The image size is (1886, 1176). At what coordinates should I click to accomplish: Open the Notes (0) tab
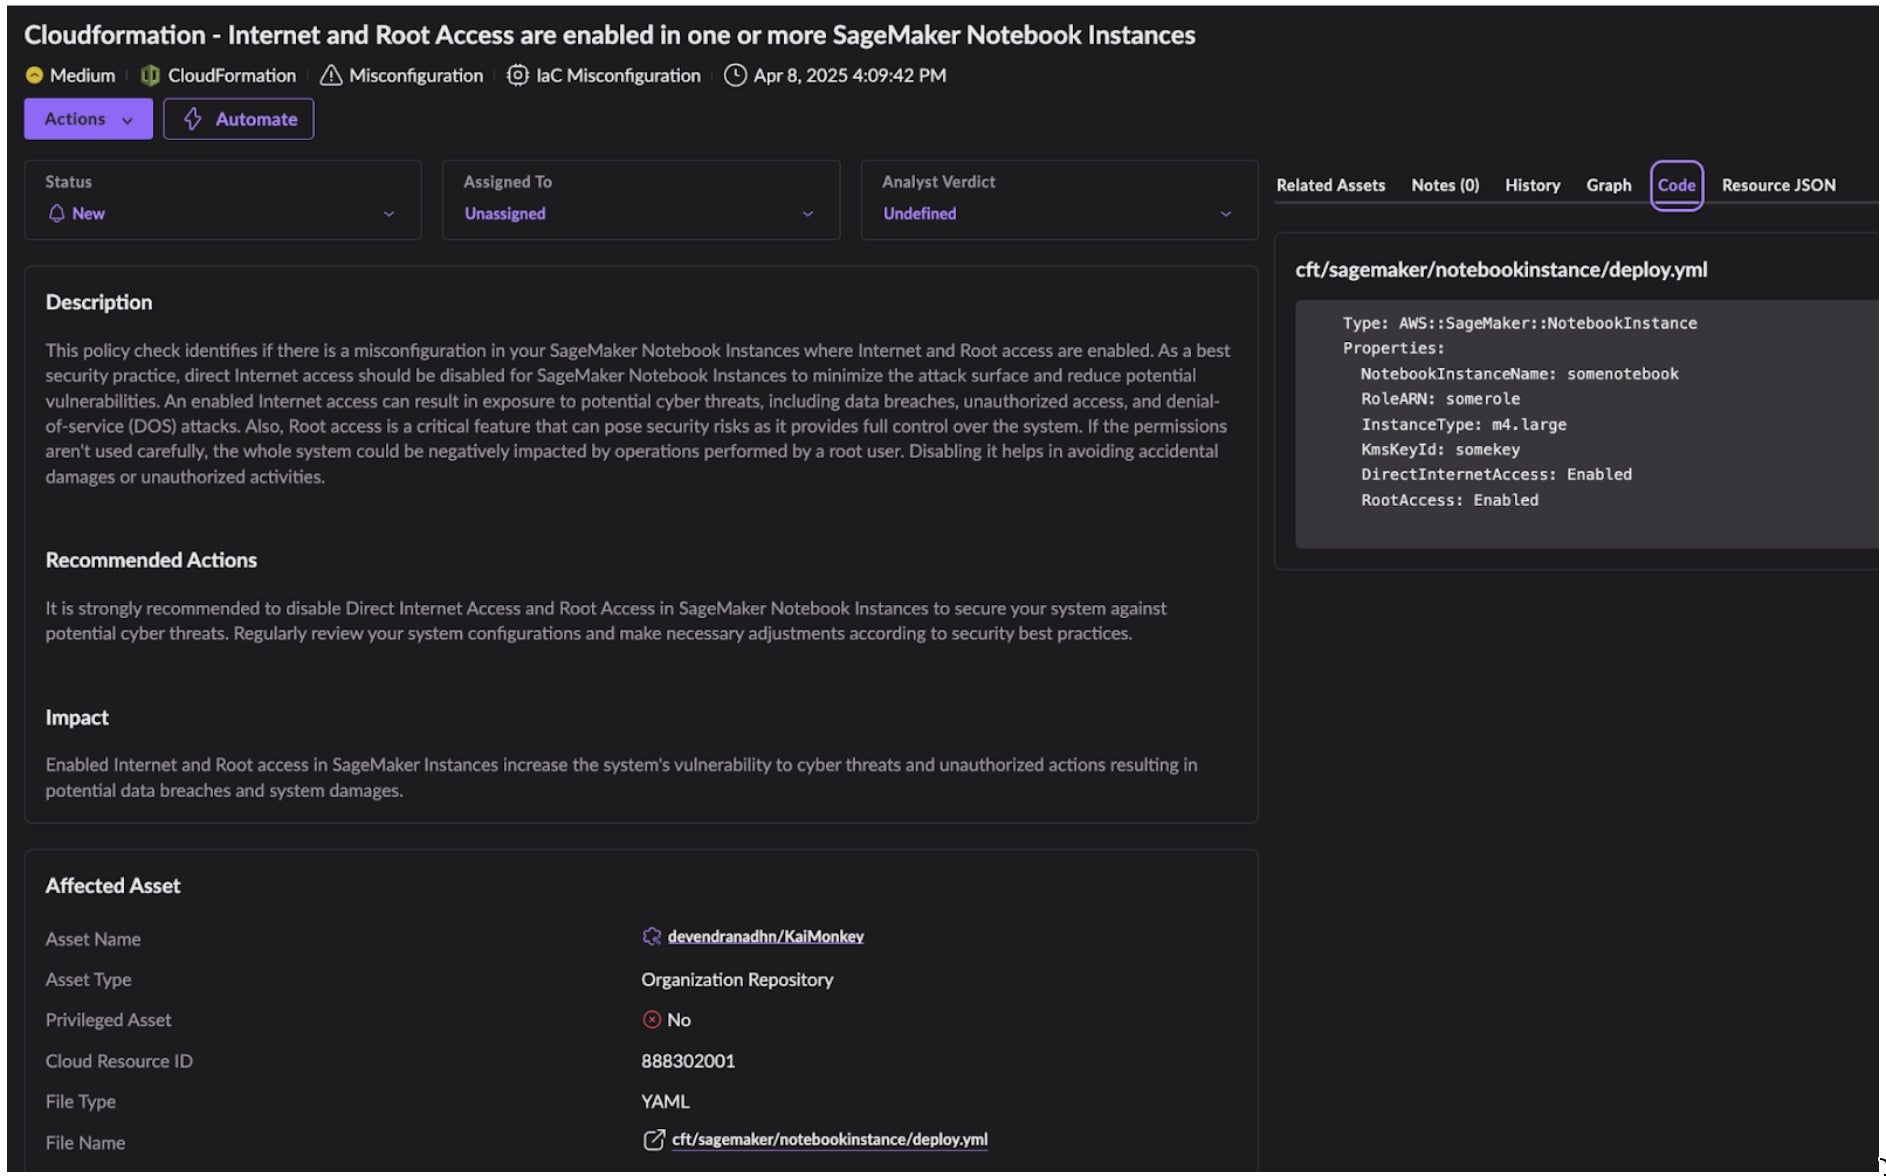[1445, 186]
